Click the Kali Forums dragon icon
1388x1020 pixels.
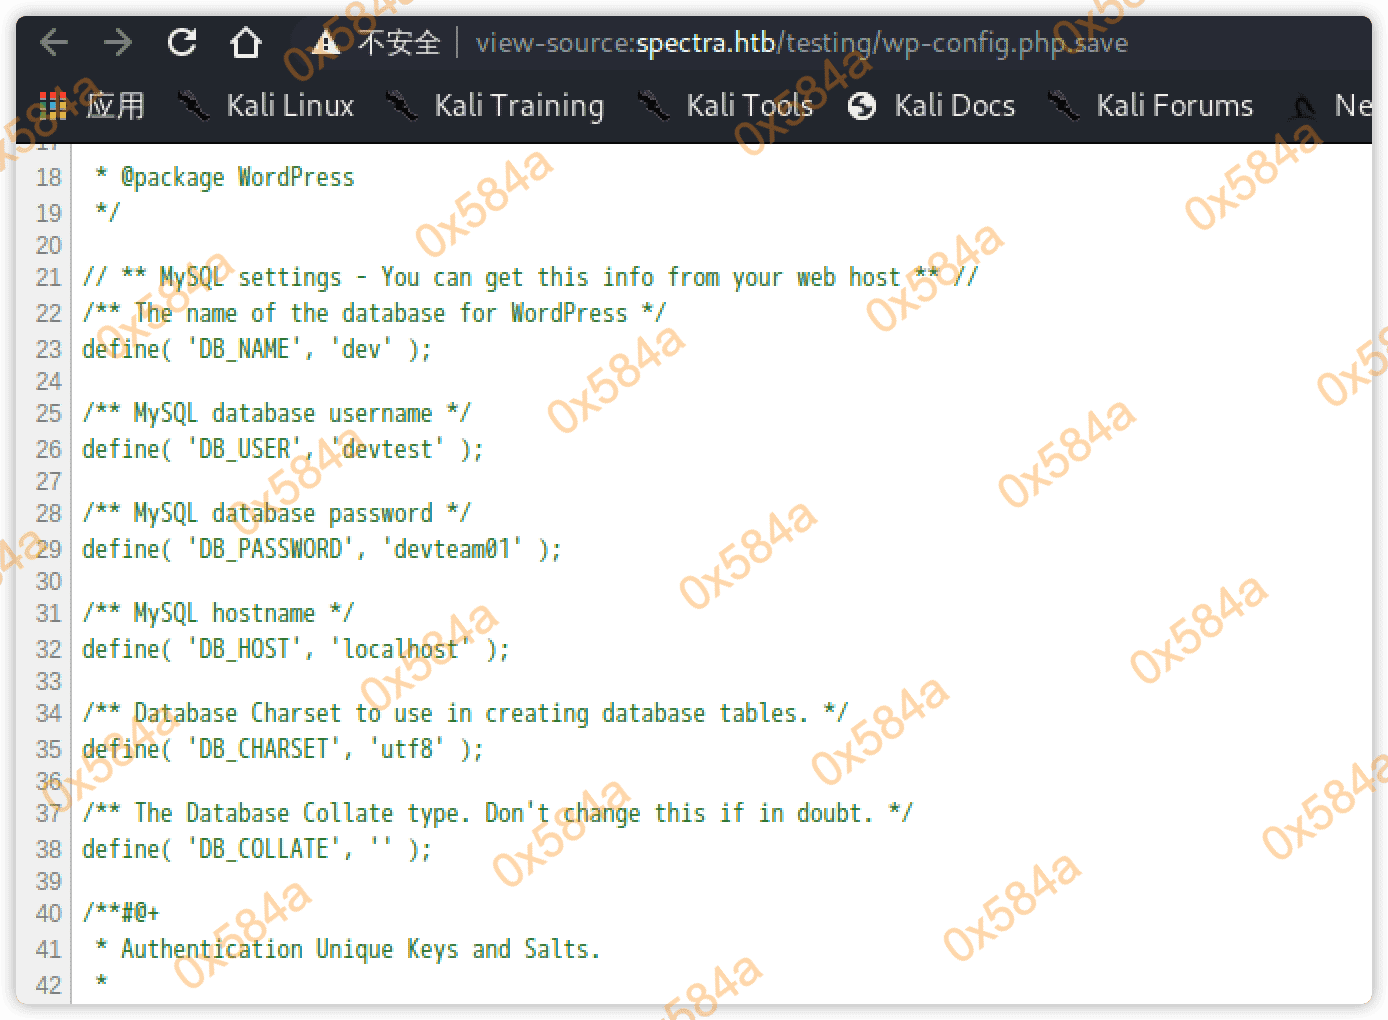coord(1063,106)
